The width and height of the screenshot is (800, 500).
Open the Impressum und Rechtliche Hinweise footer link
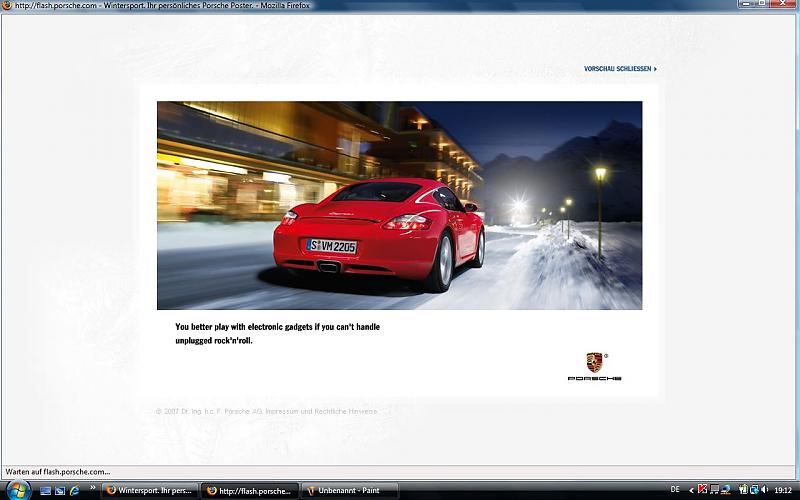coord(321,411)
